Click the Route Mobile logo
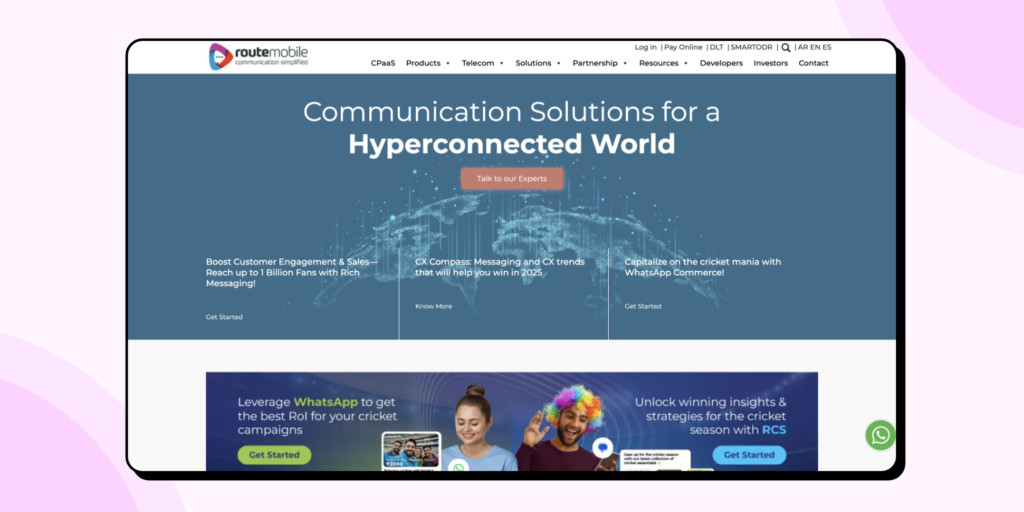 pyautogui.click(x=258, y=57)
